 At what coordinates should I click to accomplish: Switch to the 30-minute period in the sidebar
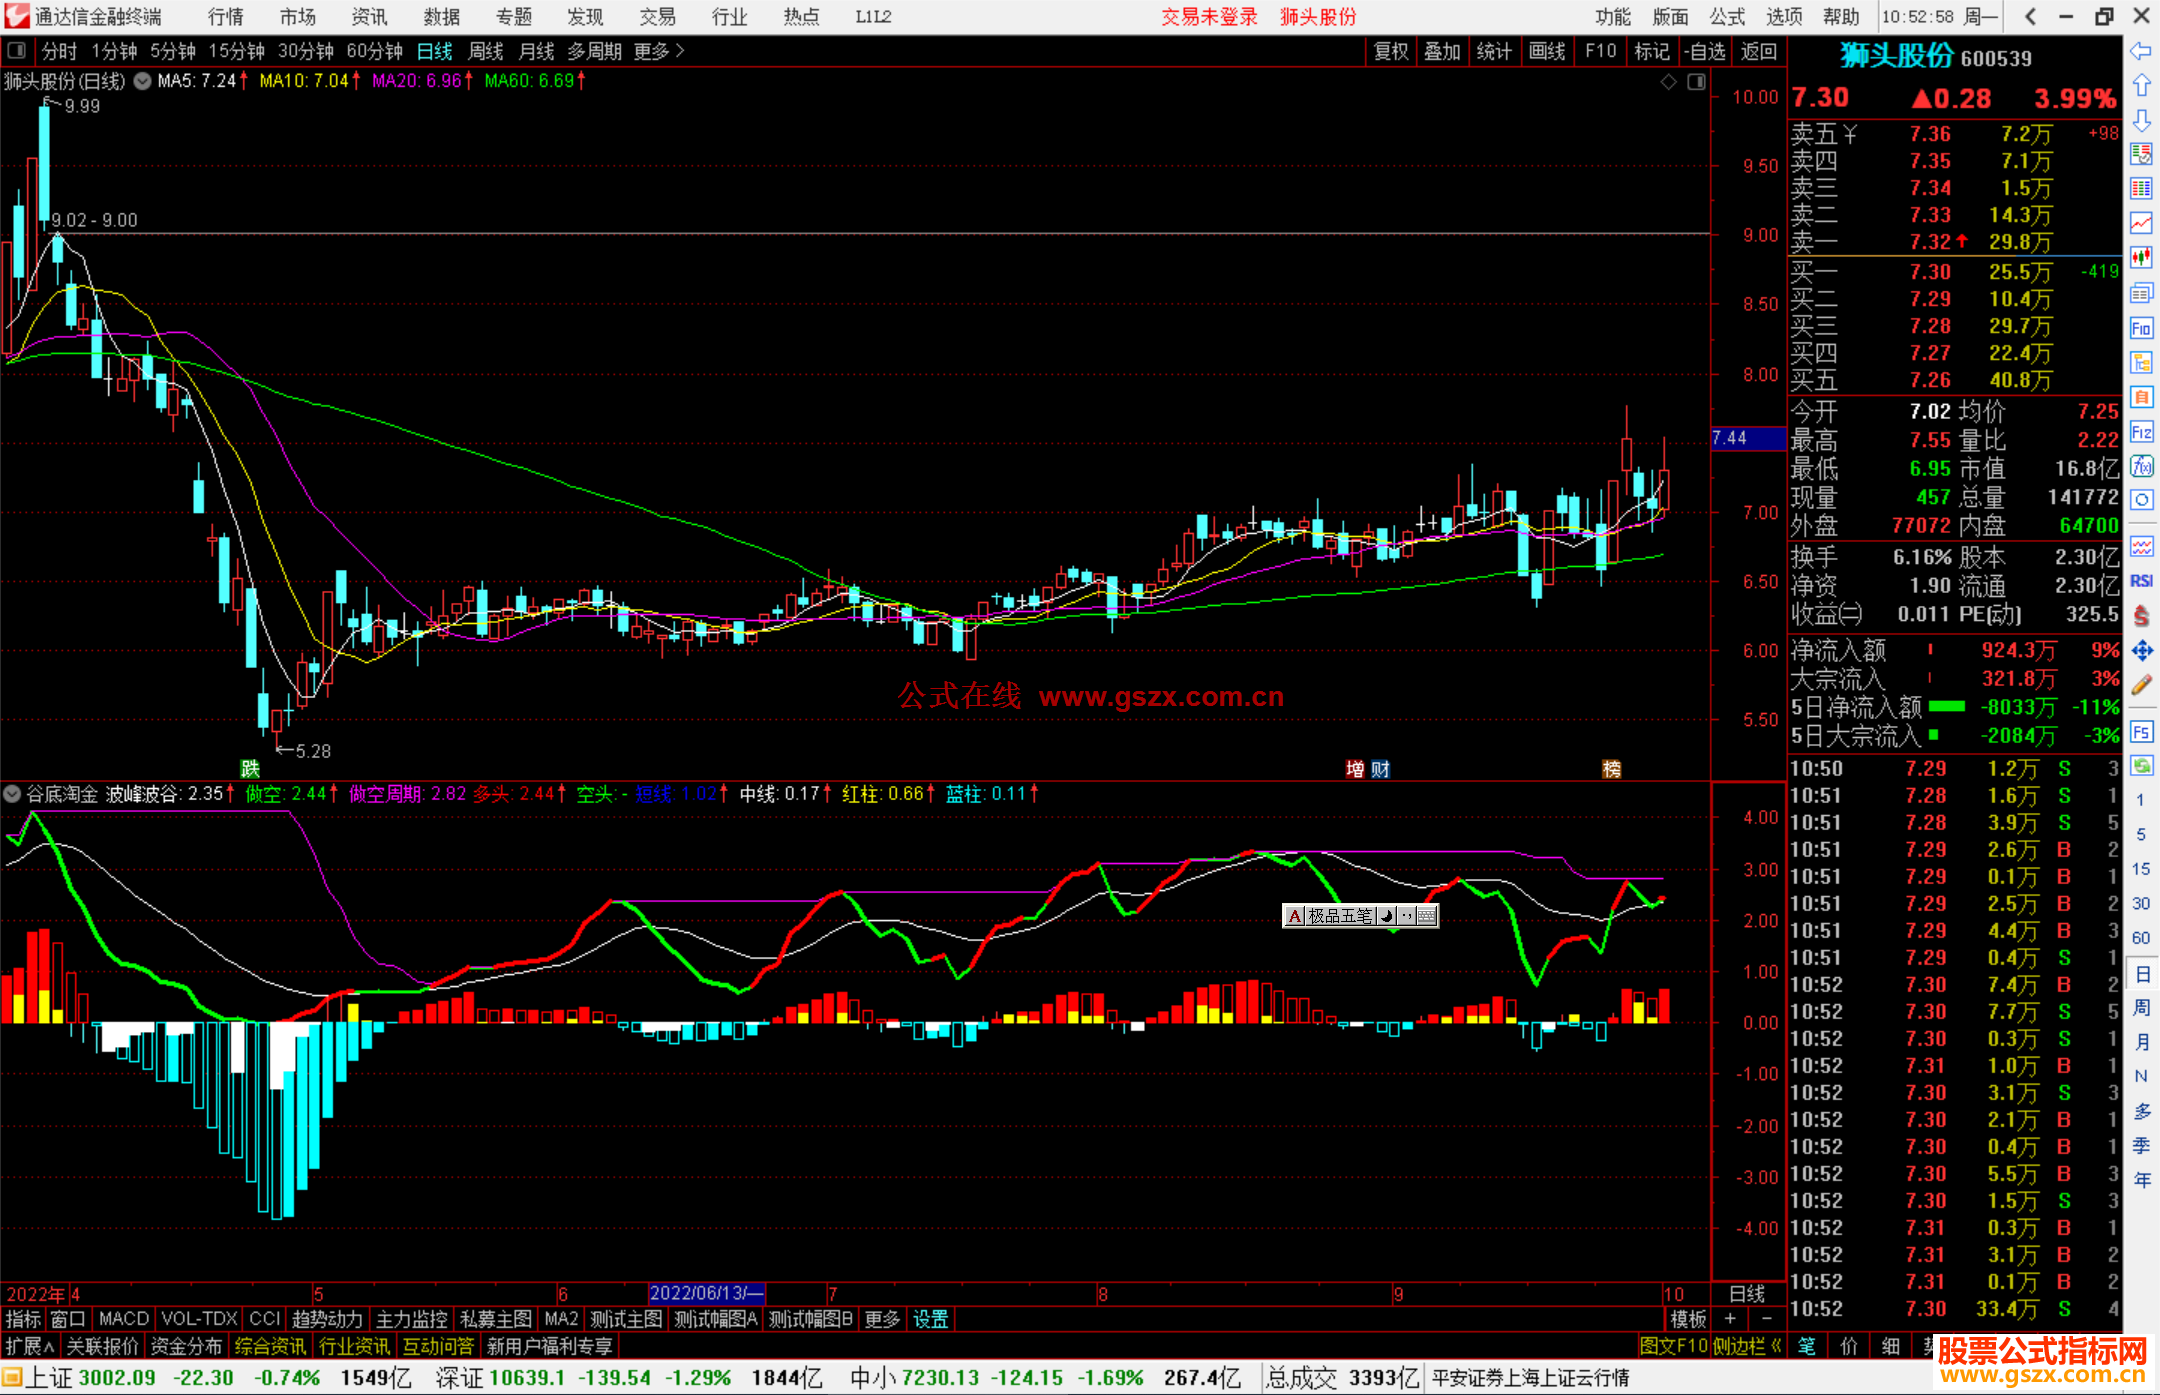click(2140, 903)
